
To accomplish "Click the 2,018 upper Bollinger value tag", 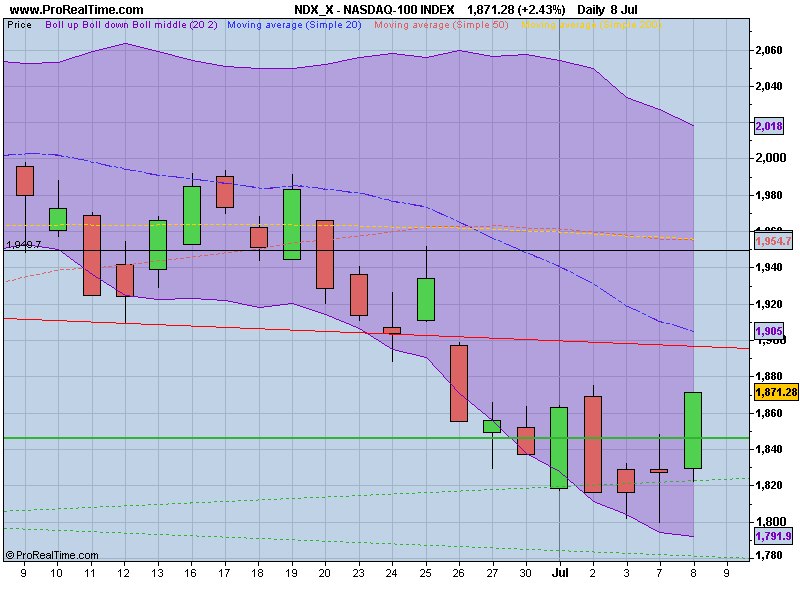I will click(x=769, y=126).
